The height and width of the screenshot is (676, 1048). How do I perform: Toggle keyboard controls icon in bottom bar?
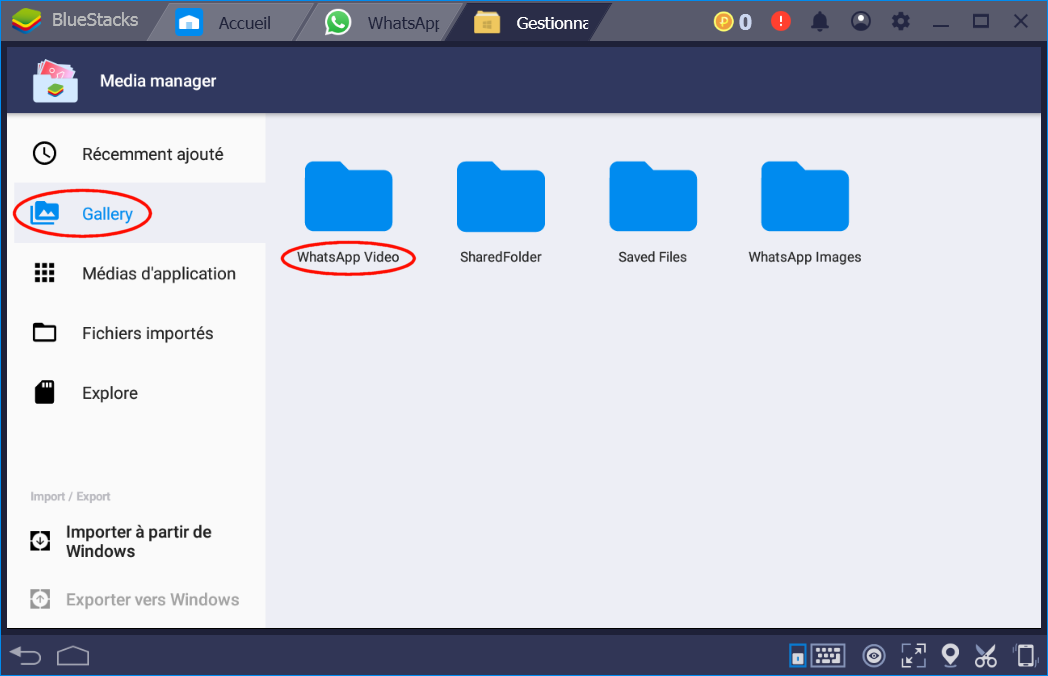pos(828,656)
